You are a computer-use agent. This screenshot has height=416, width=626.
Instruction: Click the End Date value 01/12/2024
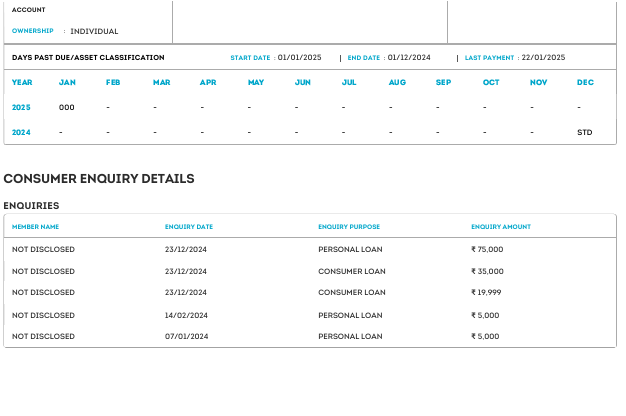click(x=408, y=58)
